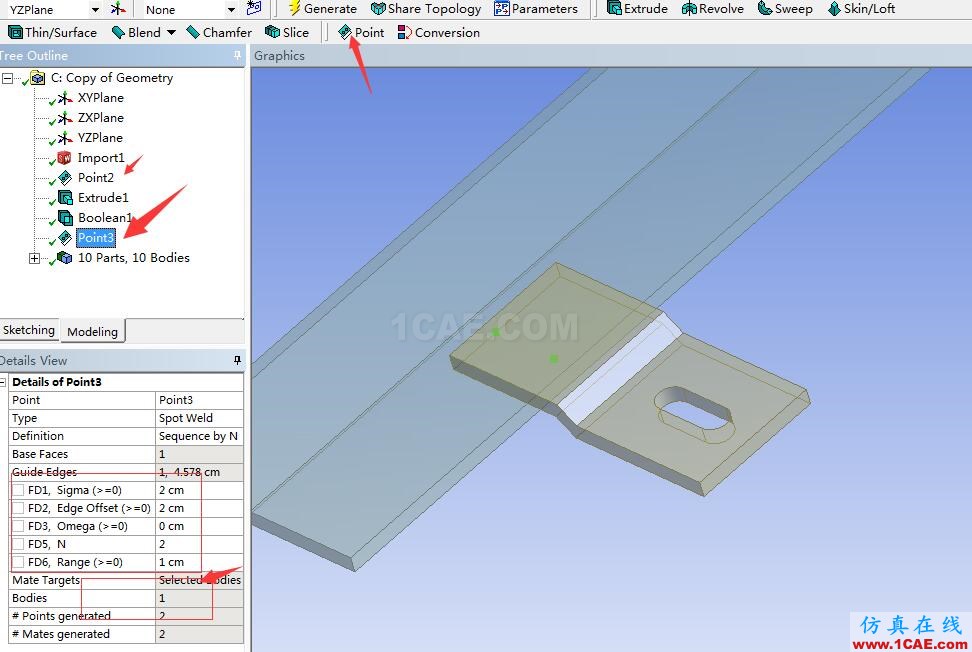Click the Conversion tool icon
The image size is (972, 652).
point(405,32)
